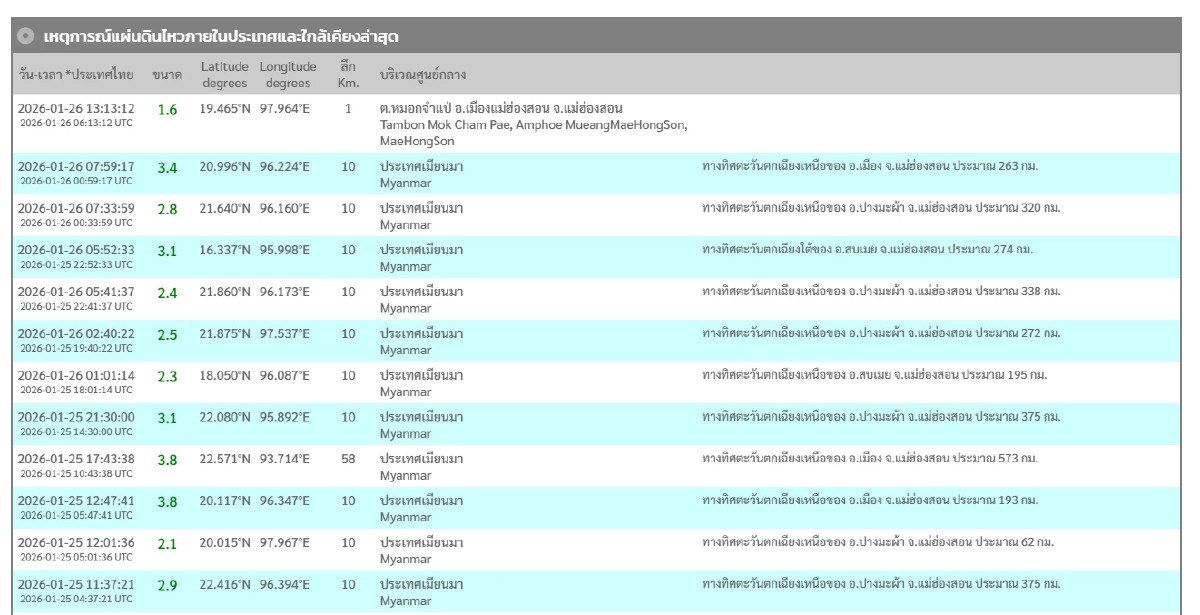Open the 2026-01-26 02:40:22 earthquake event
Image resolution: width=1200 pixels, height=615 pixels.
tap(76, 332)
